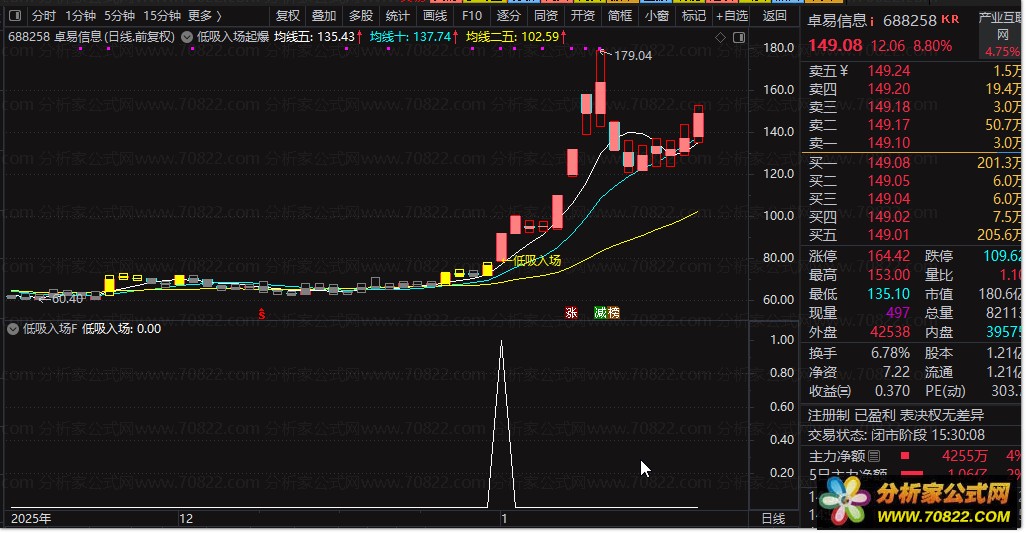Screen dimensions: 1027x533
Task: Click the 买五 price 149.01
Action: point(889,234)
